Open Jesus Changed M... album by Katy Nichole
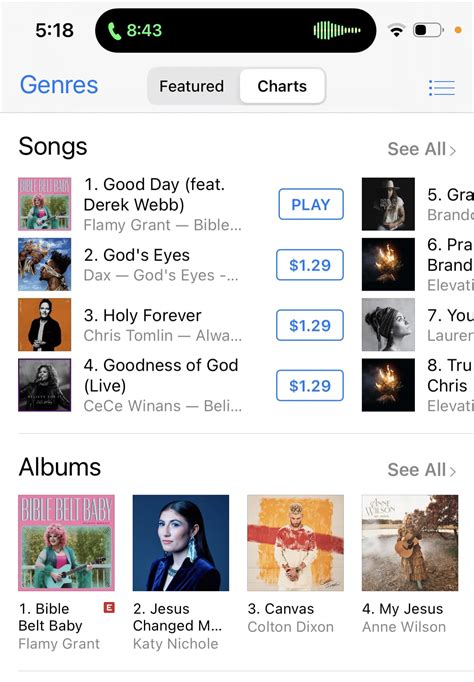 click(x=181, y=542)
